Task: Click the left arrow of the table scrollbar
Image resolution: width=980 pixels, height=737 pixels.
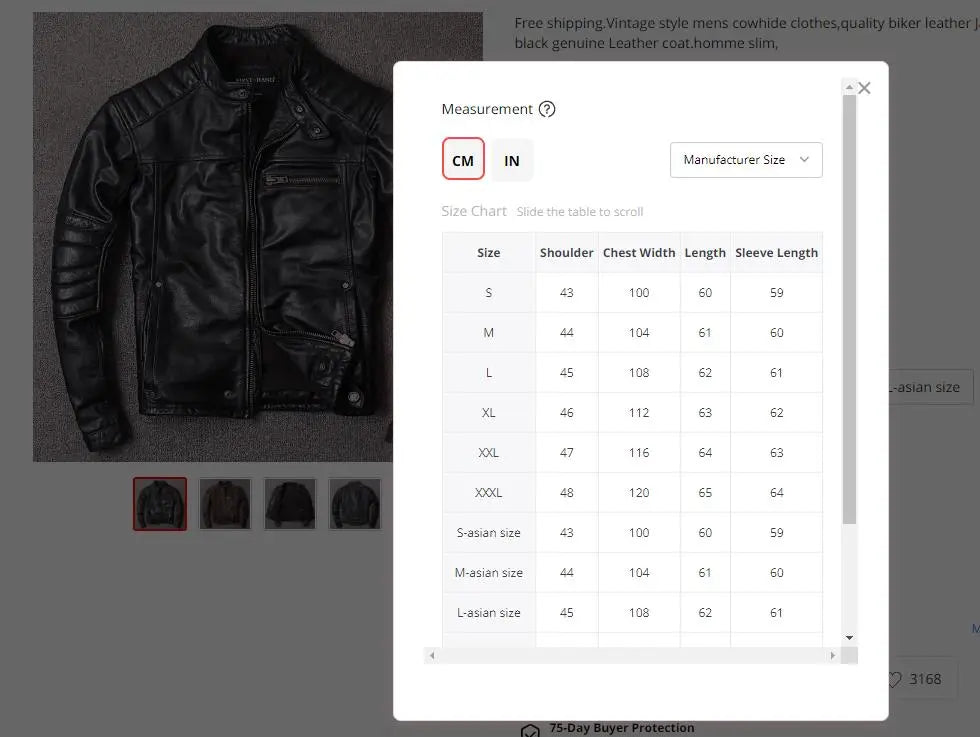Action: (x=431, y=656)
